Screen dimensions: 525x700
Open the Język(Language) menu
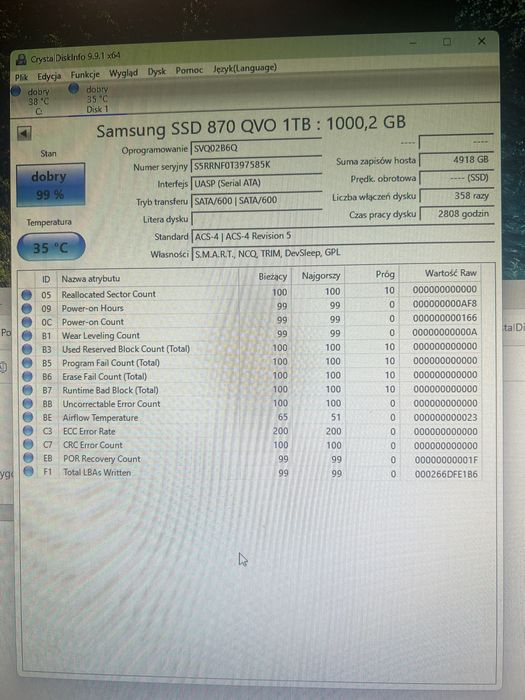coord(245,68)
